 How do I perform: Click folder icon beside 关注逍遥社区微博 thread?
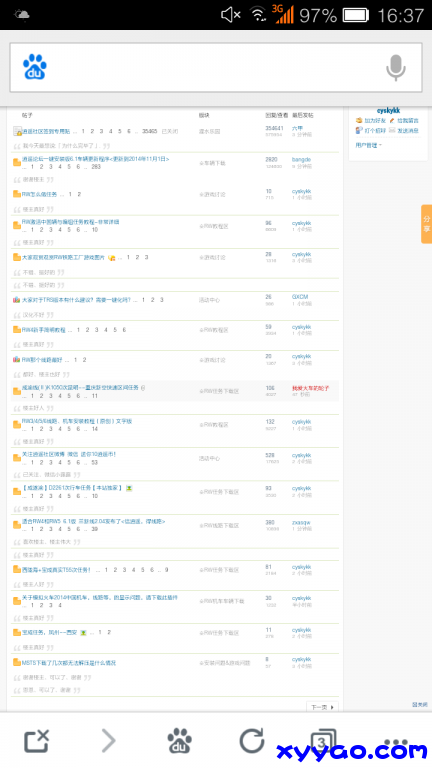[17, 458]
